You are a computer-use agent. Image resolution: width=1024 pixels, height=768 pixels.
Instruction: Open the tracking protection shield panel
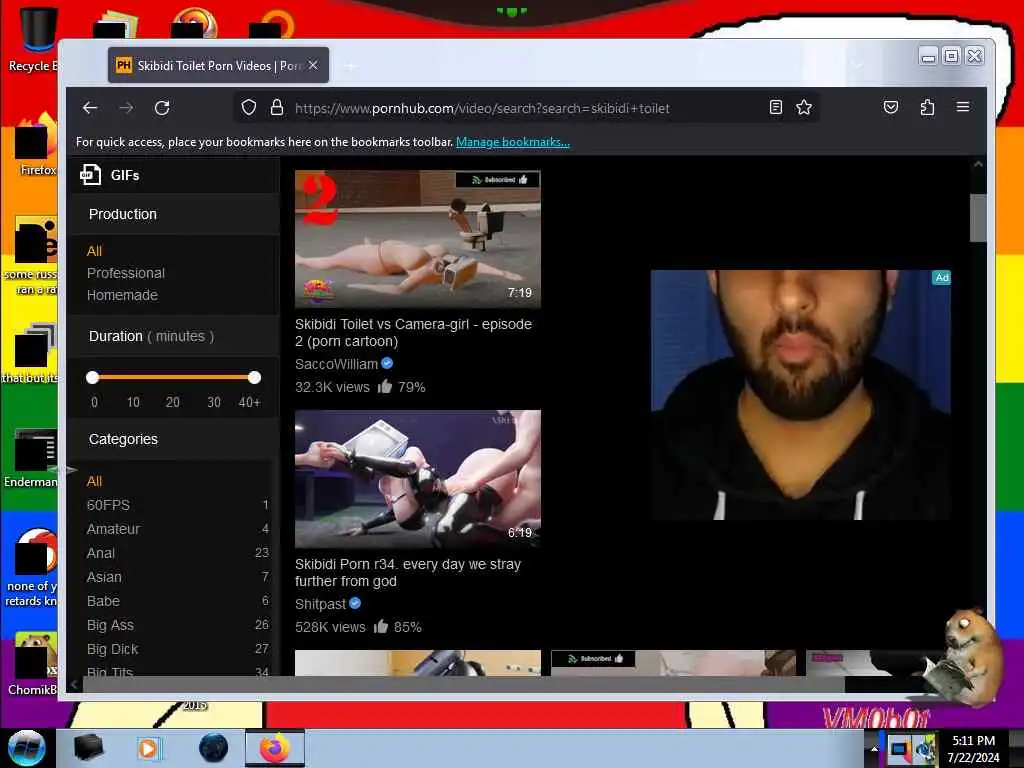tap(249, 108)
